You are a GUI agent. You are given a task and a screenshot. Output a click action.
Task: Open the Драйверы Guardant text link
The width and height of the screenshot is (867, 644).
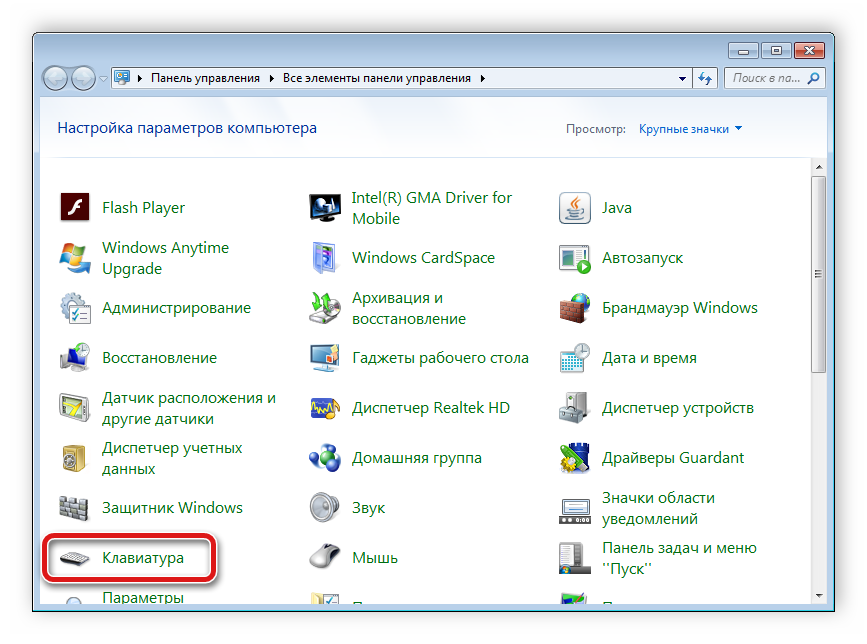(673, 458)
